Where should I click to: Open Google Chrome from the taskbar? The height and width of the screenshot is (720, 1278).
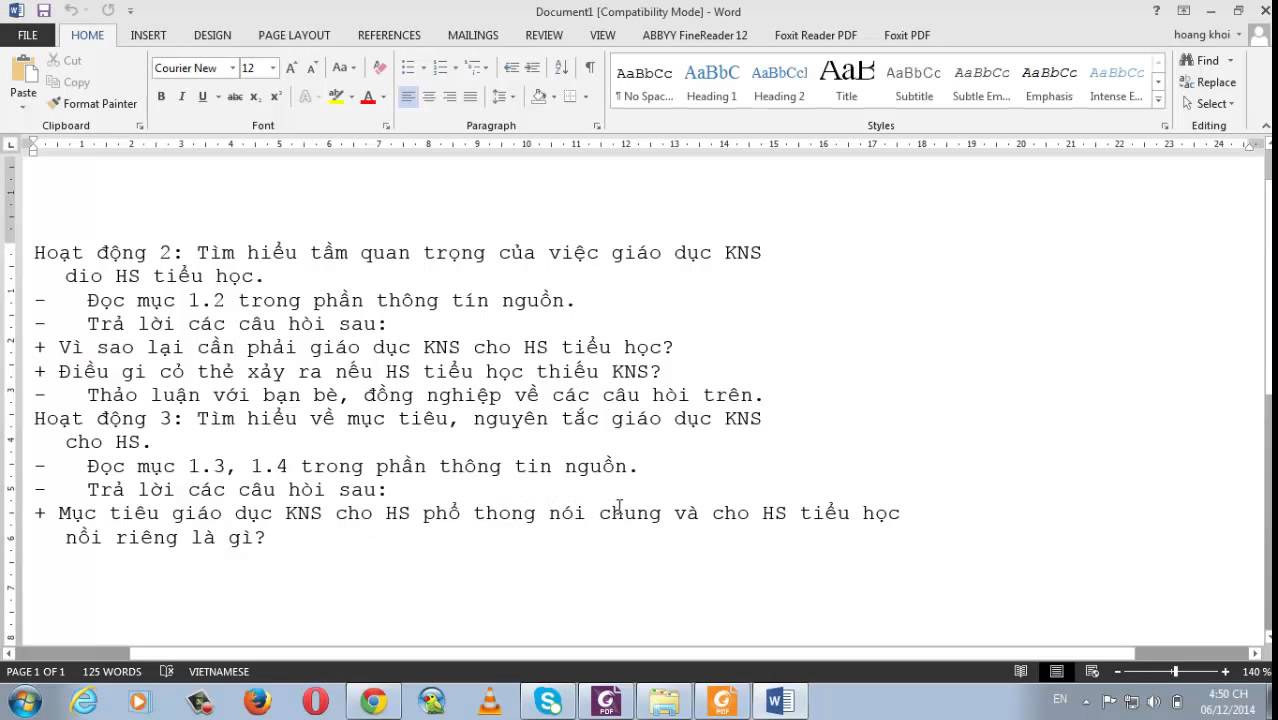[x=374, y=702]
